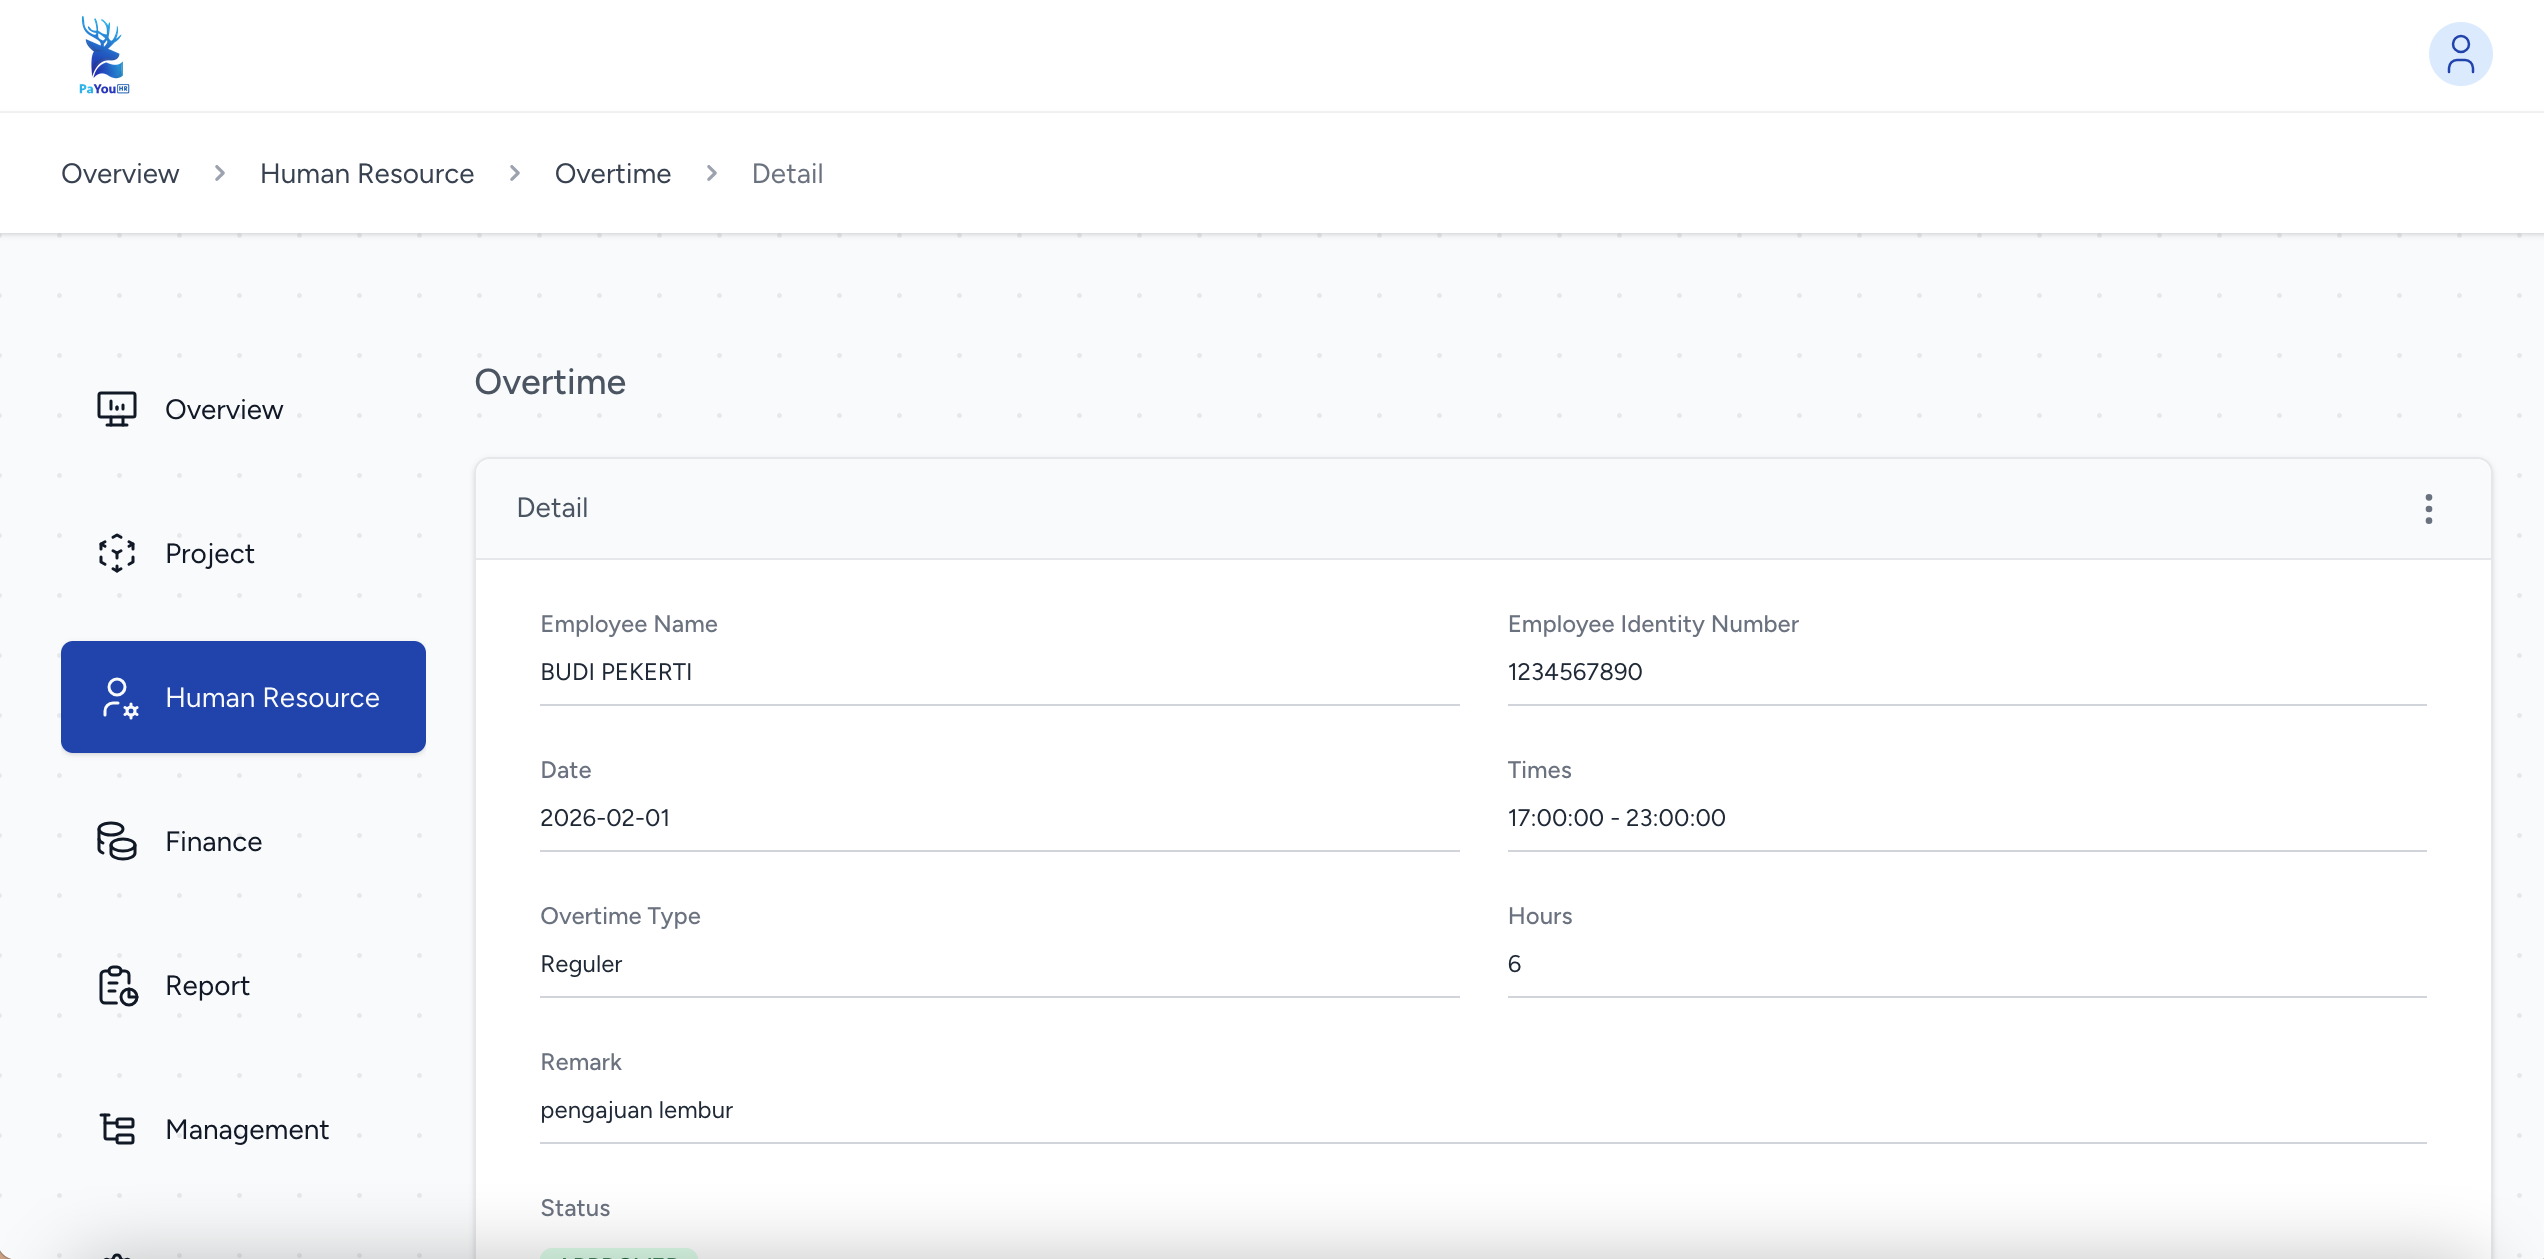Click the Employee Name field BUDI PEKERTI

point(616,672)
